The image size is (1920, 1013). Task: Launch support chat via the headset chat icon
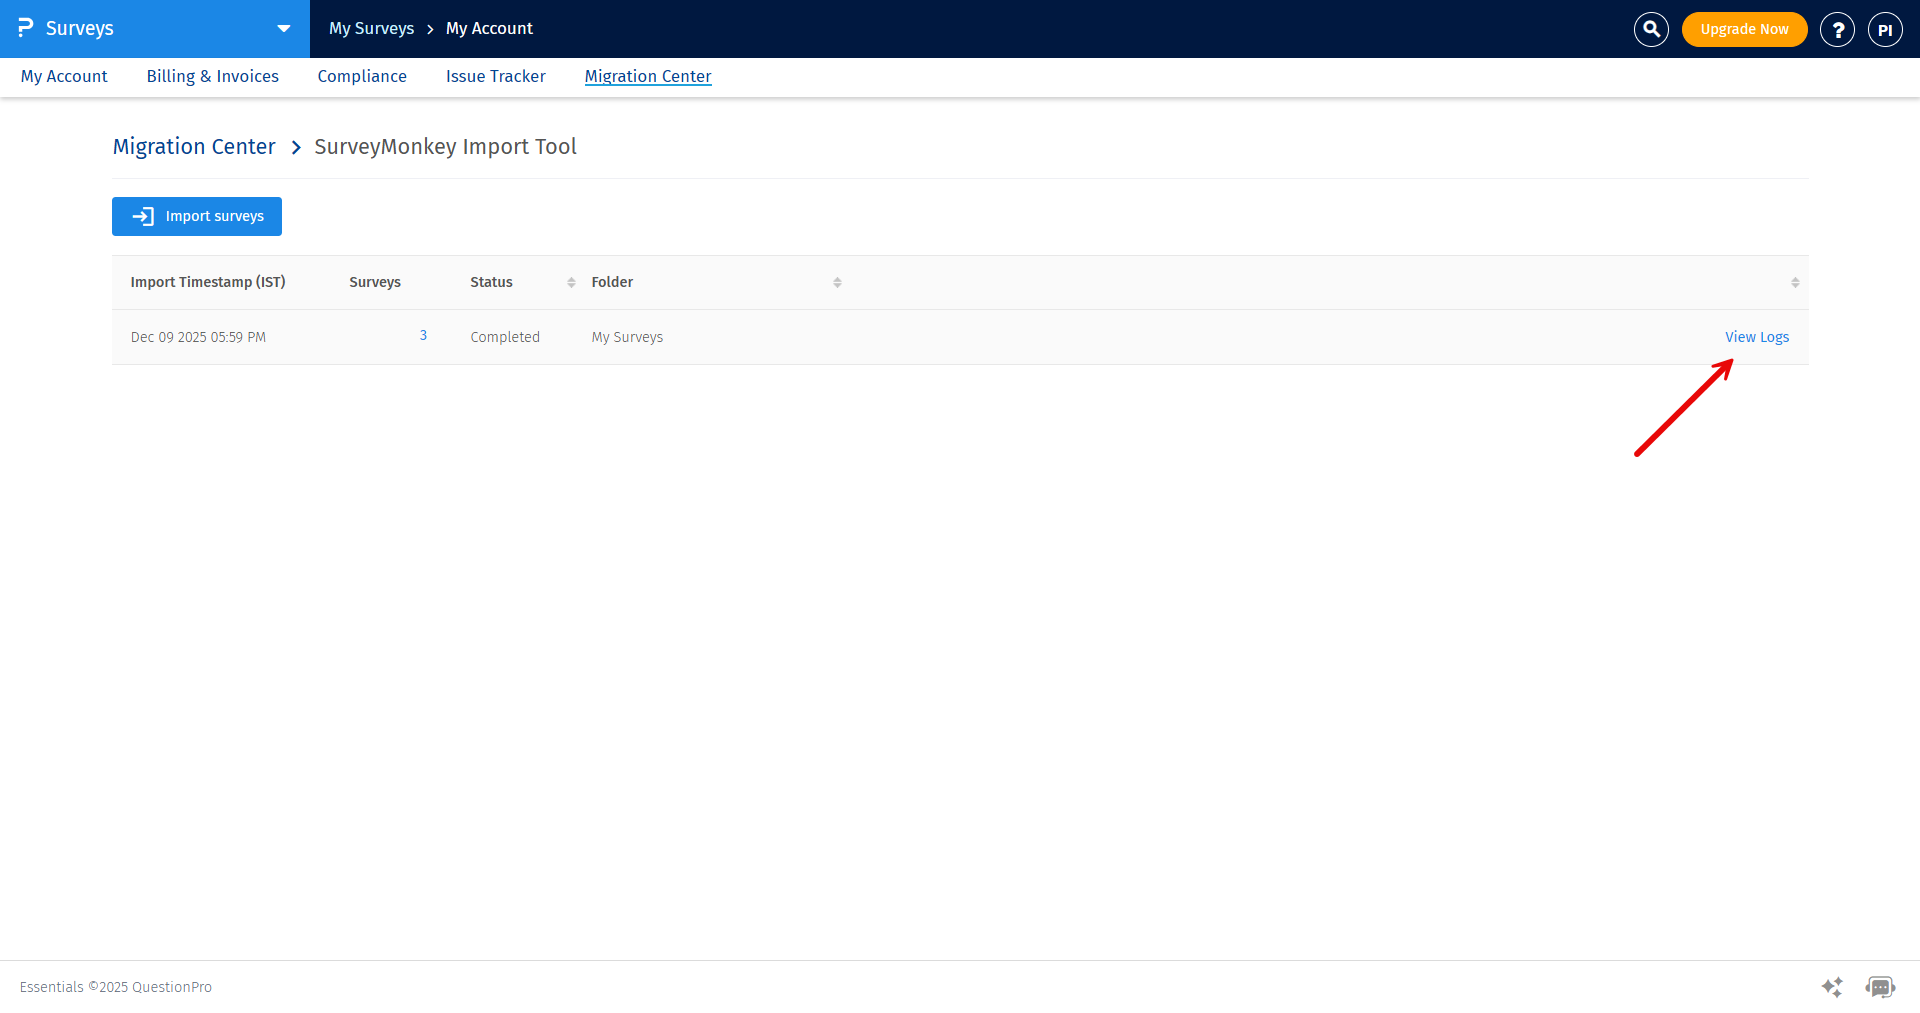1881,987
